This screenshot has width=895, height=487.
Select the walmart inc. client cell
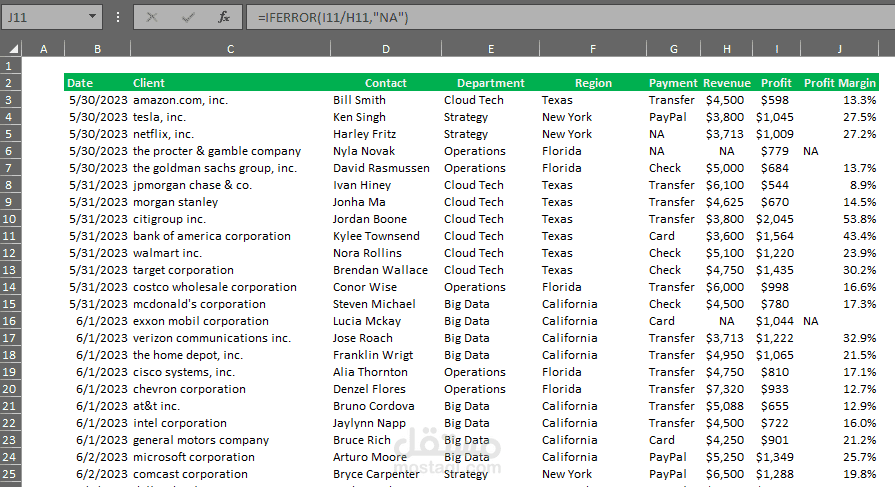tap(231, 253)
